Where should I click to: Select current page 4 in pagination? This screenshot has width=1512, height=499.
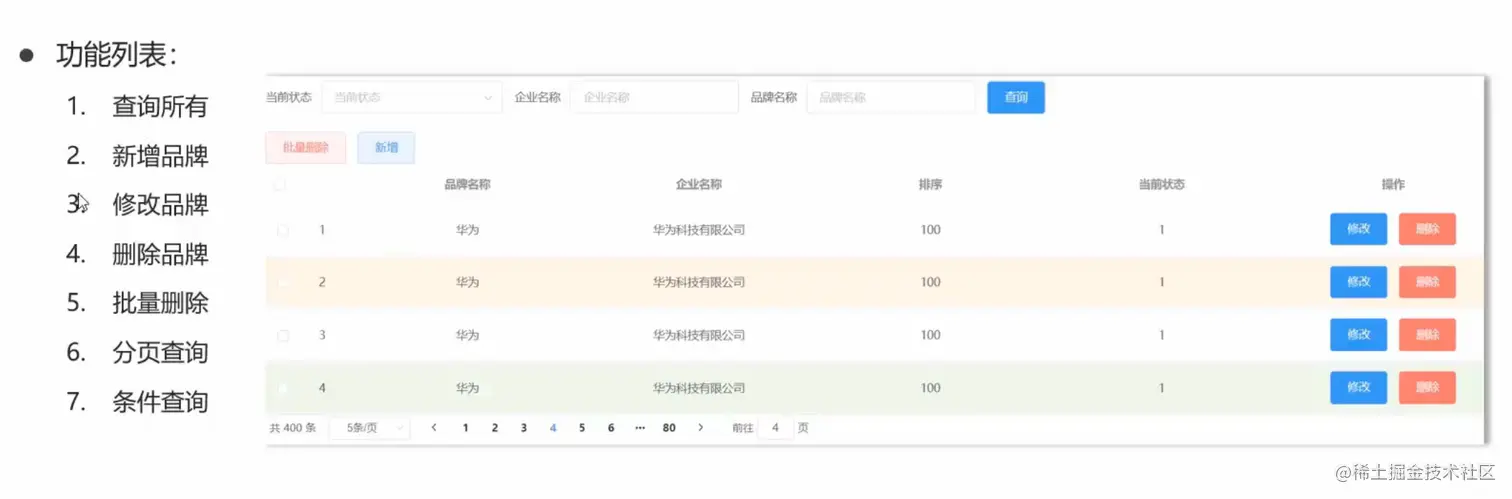(x=553, y=428)
